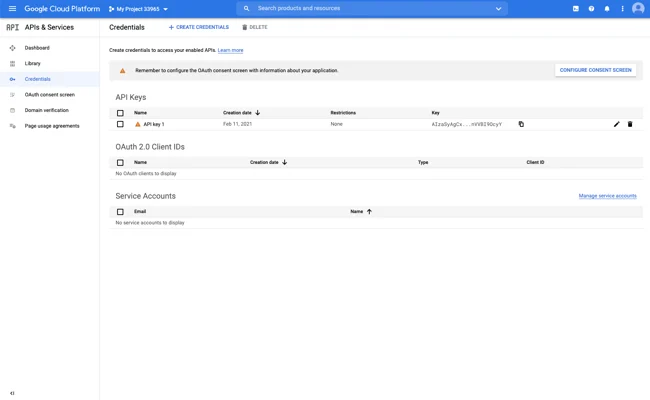Expand the search bar dropdown arrow
The image size is (650, 400).
tap(498, 9)
